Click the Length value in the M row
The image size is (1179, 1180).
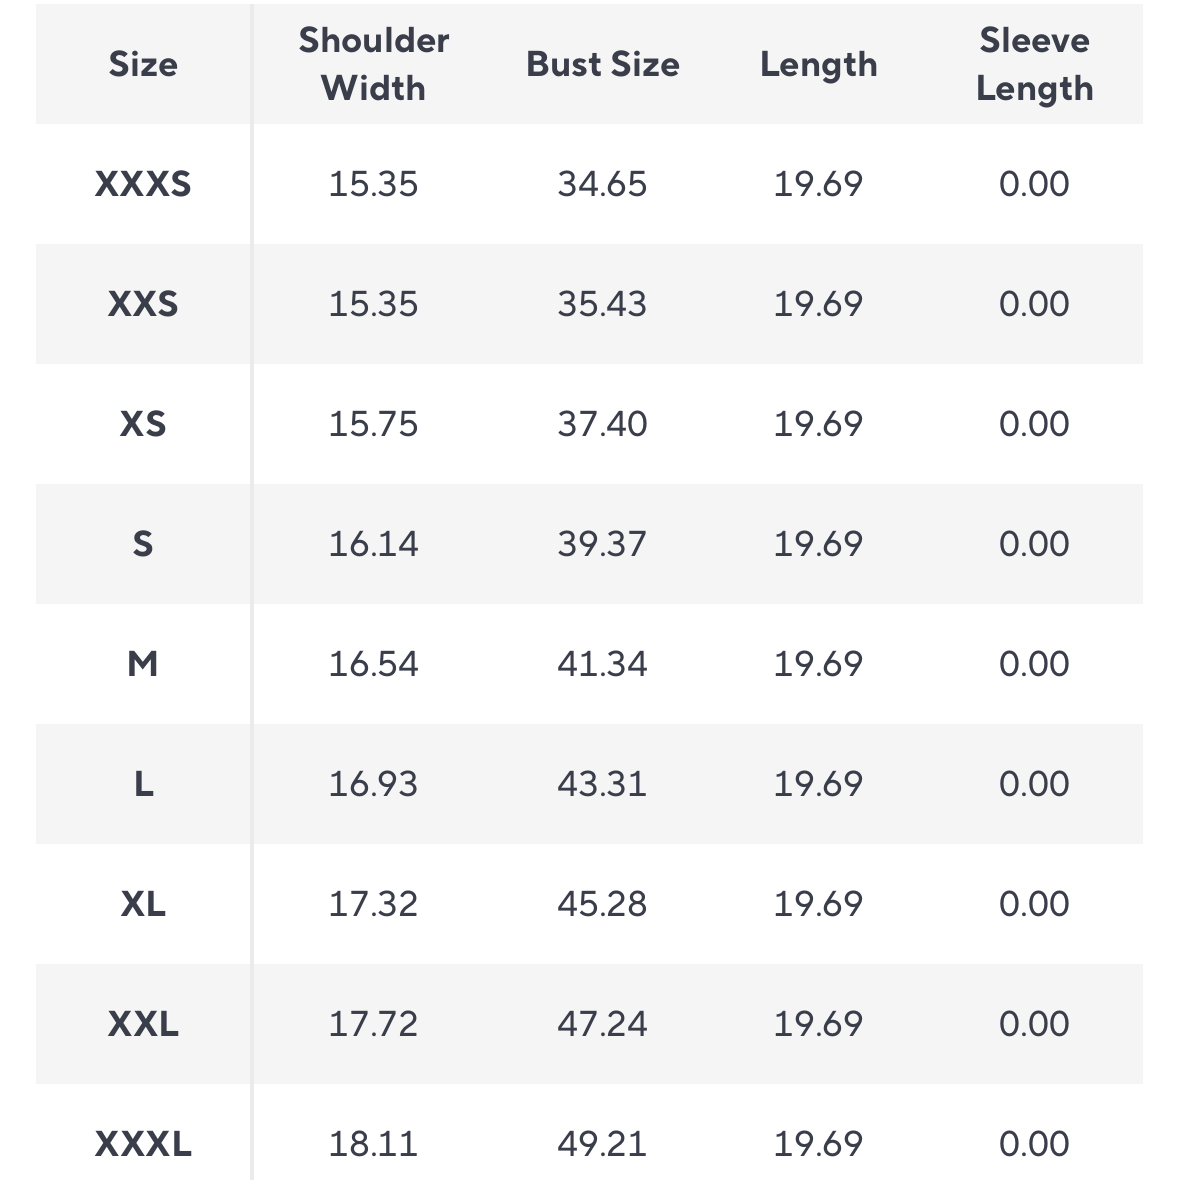pos(818,664)
